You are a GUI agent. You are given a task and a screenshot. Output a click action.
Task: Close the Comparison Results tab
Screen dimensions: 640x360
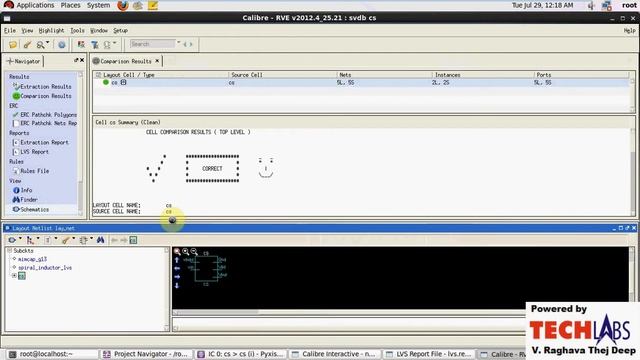pyautogui.click(x=157, y=61)
